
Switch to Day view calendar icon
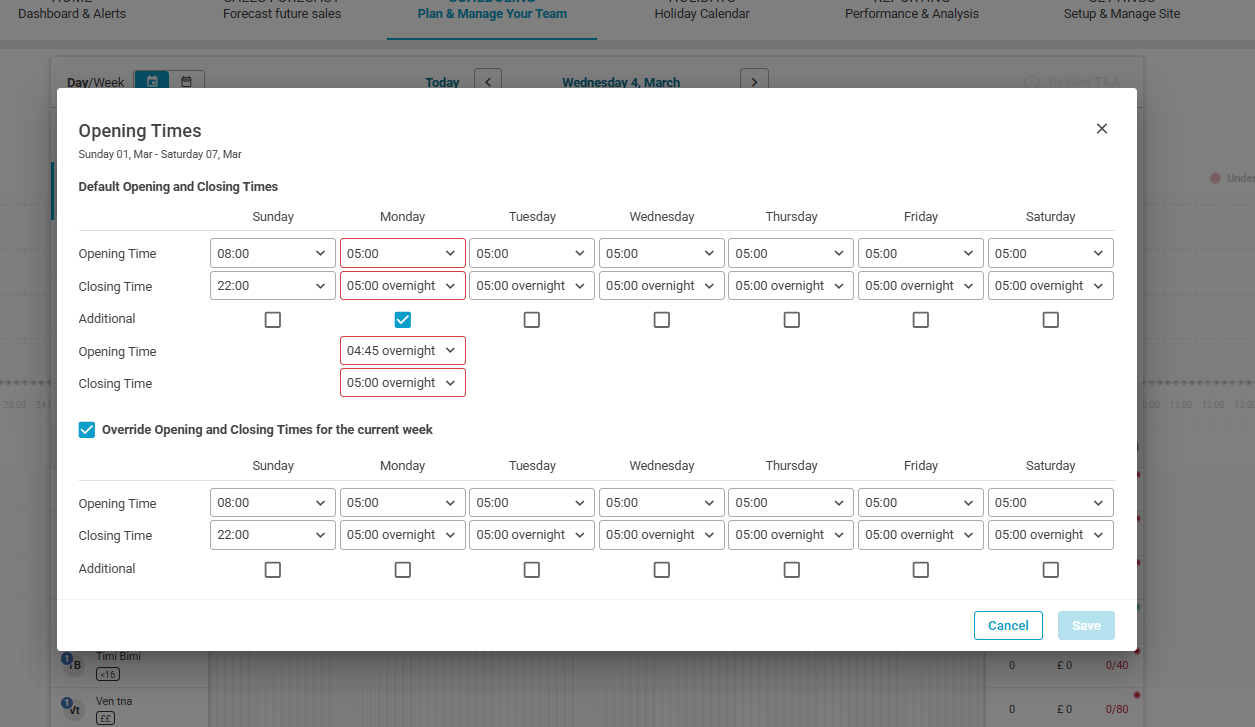tap(152, 82)
